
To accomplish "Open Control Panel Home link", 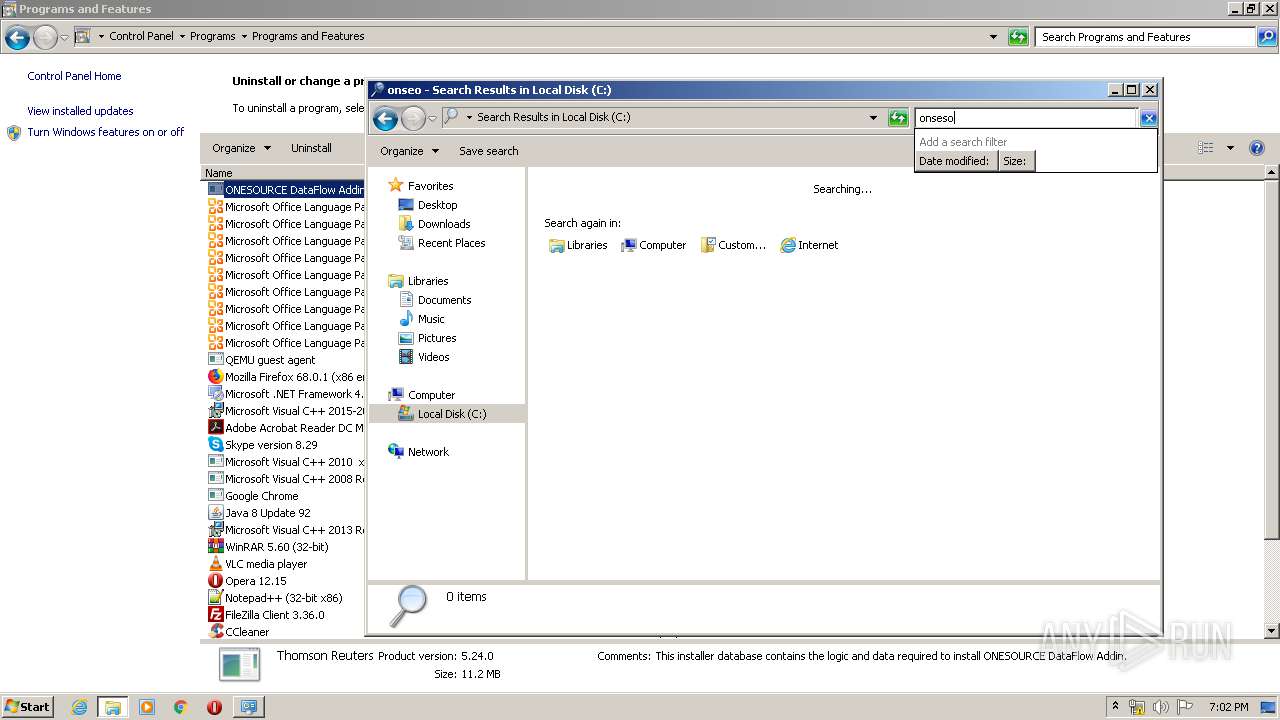I will pyautogui.click(x=74, y=76).
